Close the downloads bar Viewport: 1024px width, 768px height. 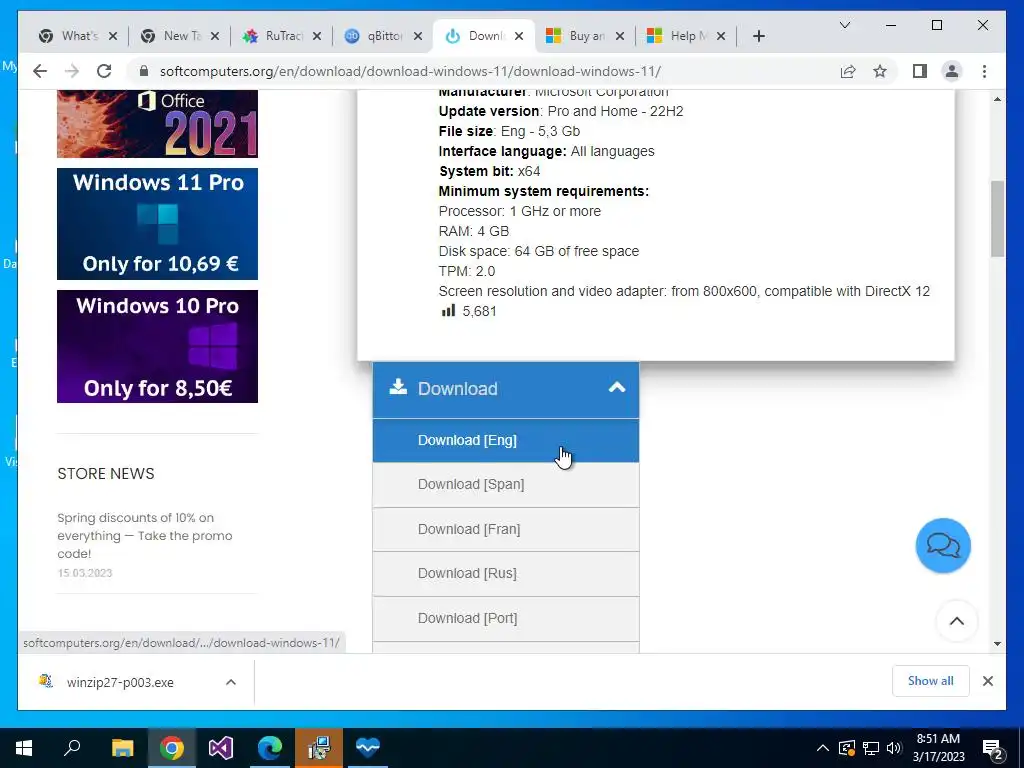click(x=988, y=681)
